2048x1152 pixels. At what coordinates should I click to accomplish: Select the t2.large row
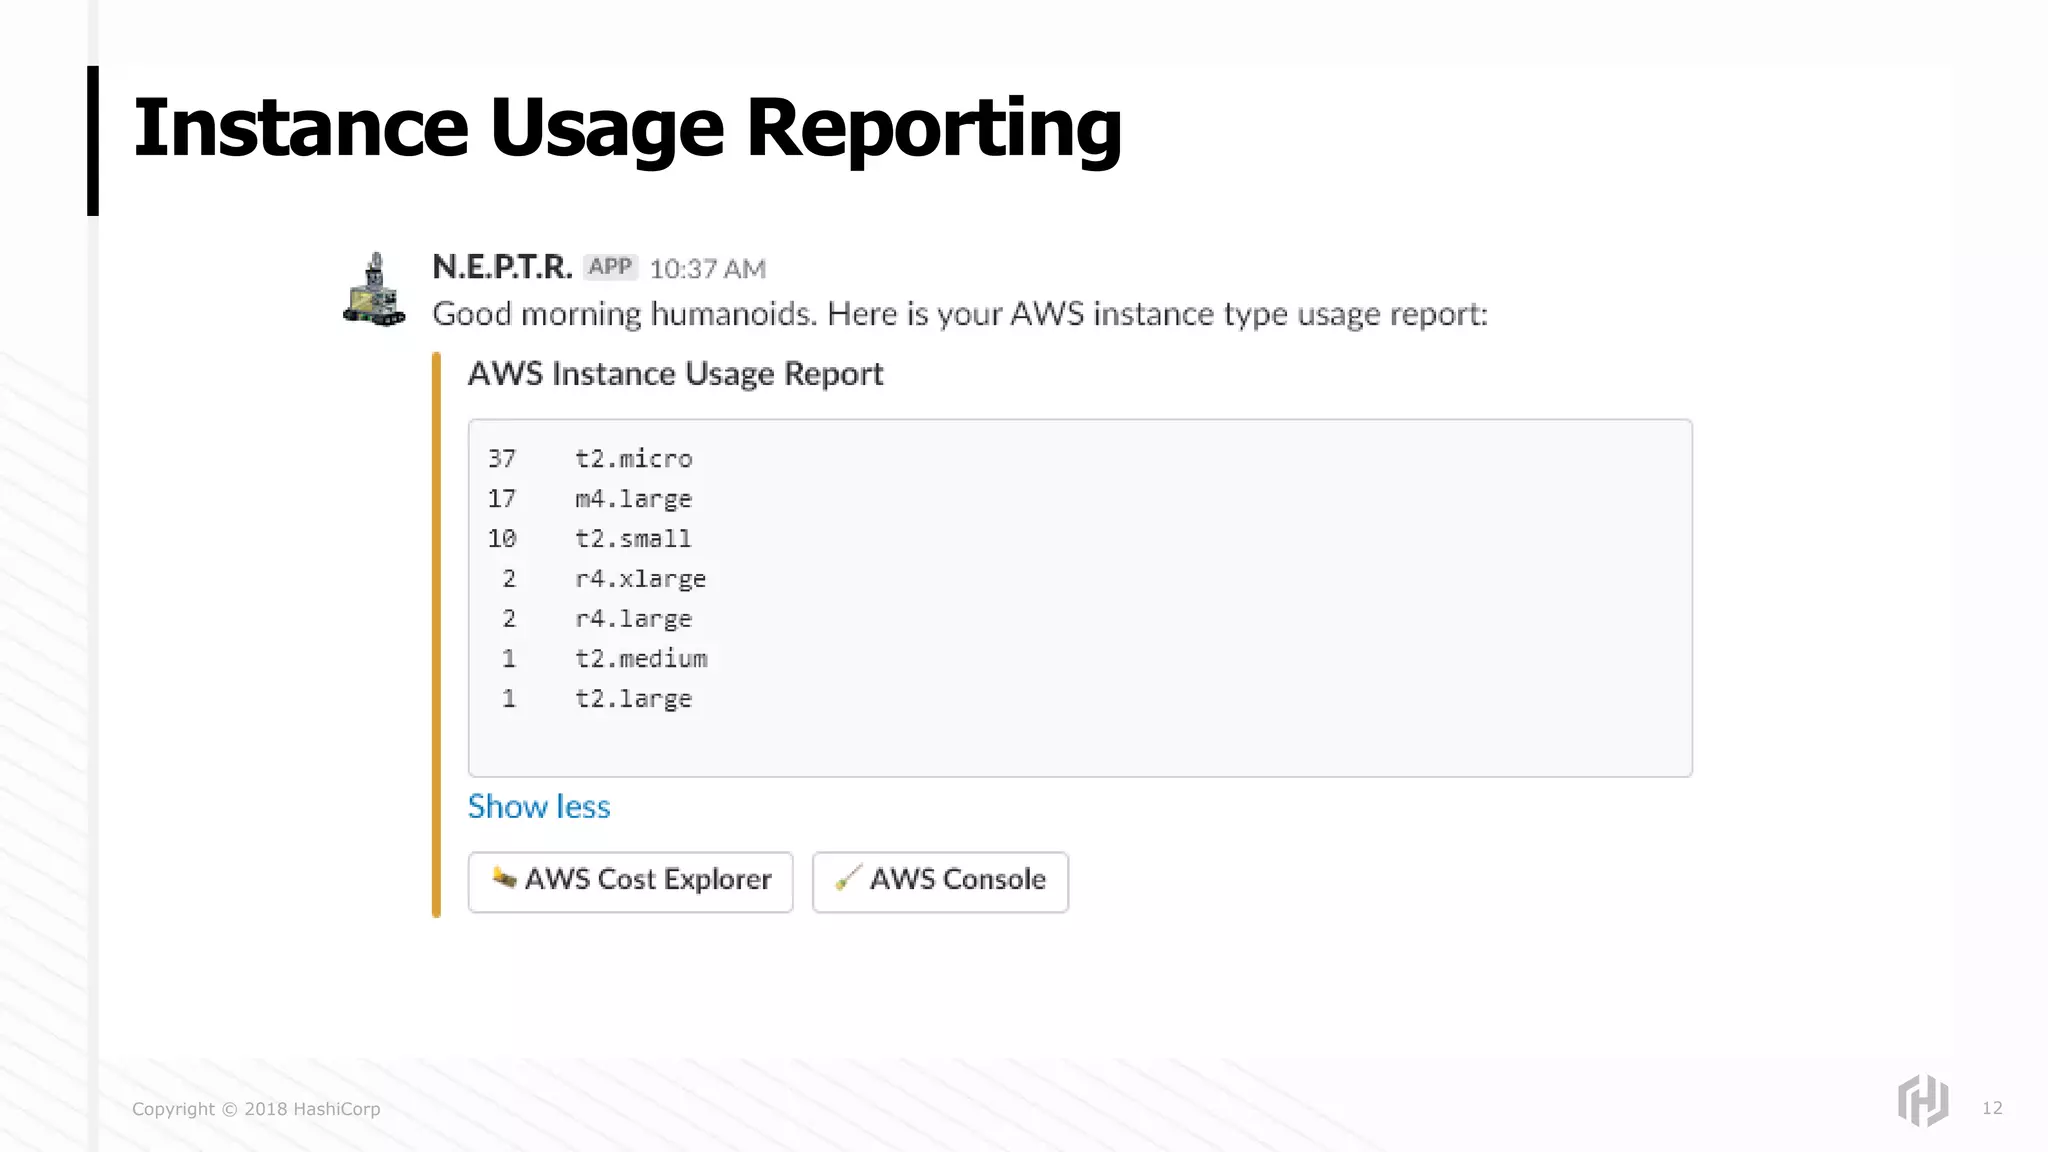(597, 699)
